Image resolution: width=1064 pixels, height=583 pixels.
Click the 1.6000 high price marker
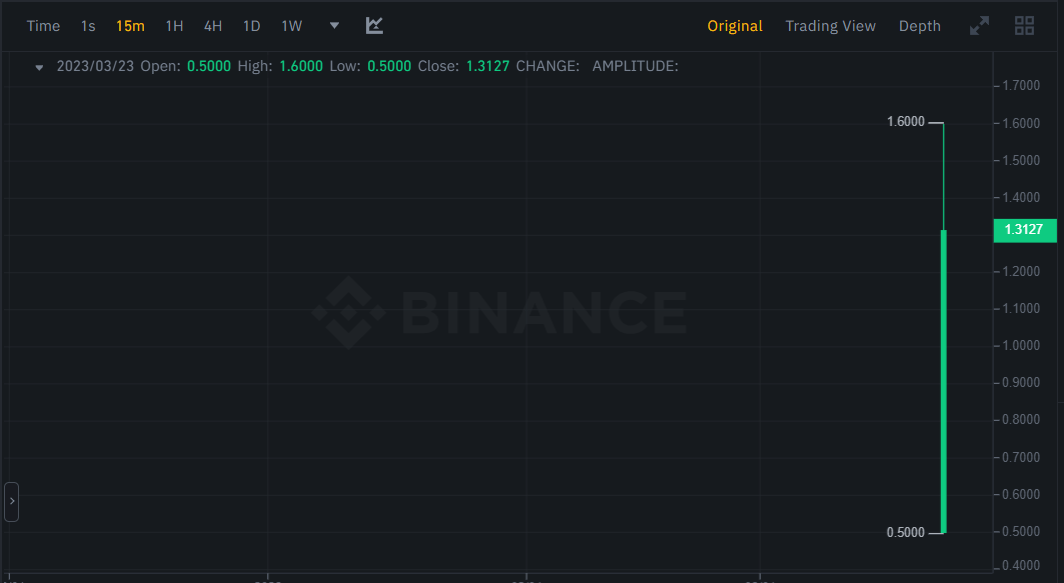pos(906,121)
